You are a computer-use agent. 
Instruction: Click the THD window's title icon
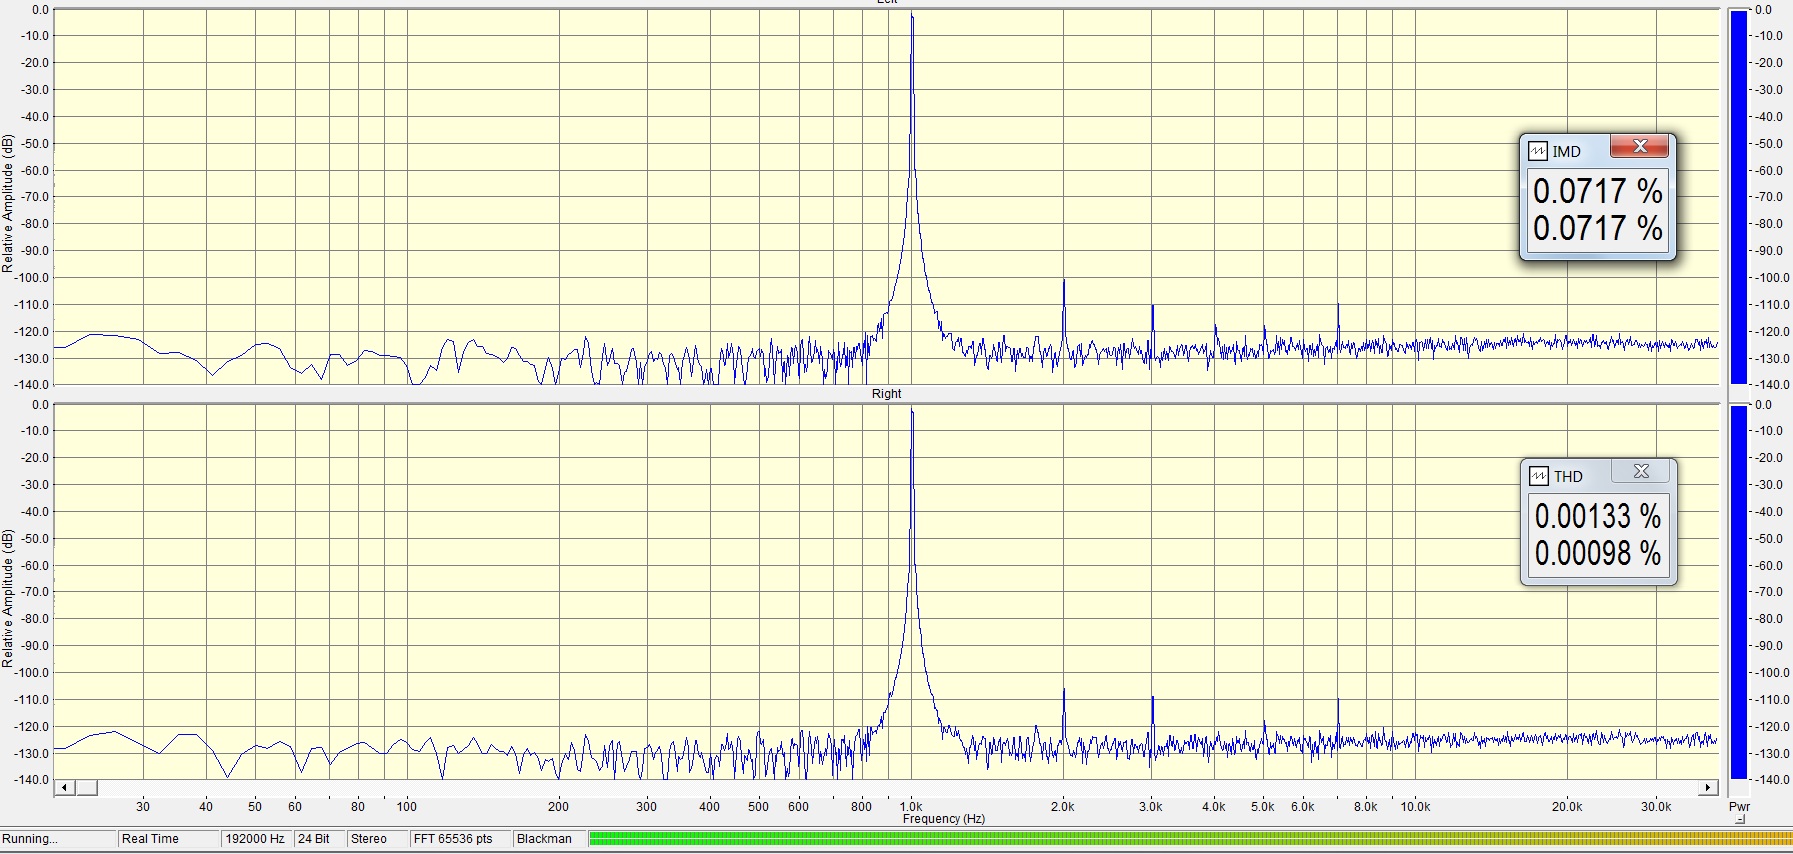click(1539, 476)
